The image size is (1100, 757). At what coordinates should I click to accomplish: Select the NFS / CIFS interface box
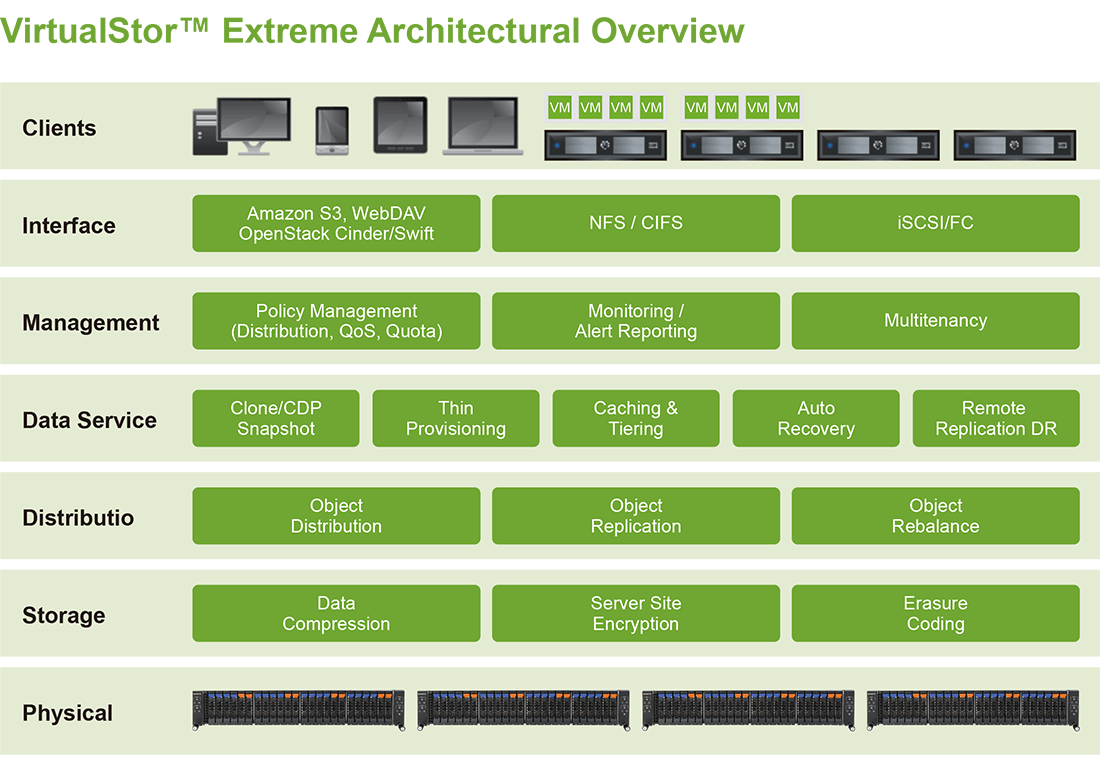click(636, 223)
